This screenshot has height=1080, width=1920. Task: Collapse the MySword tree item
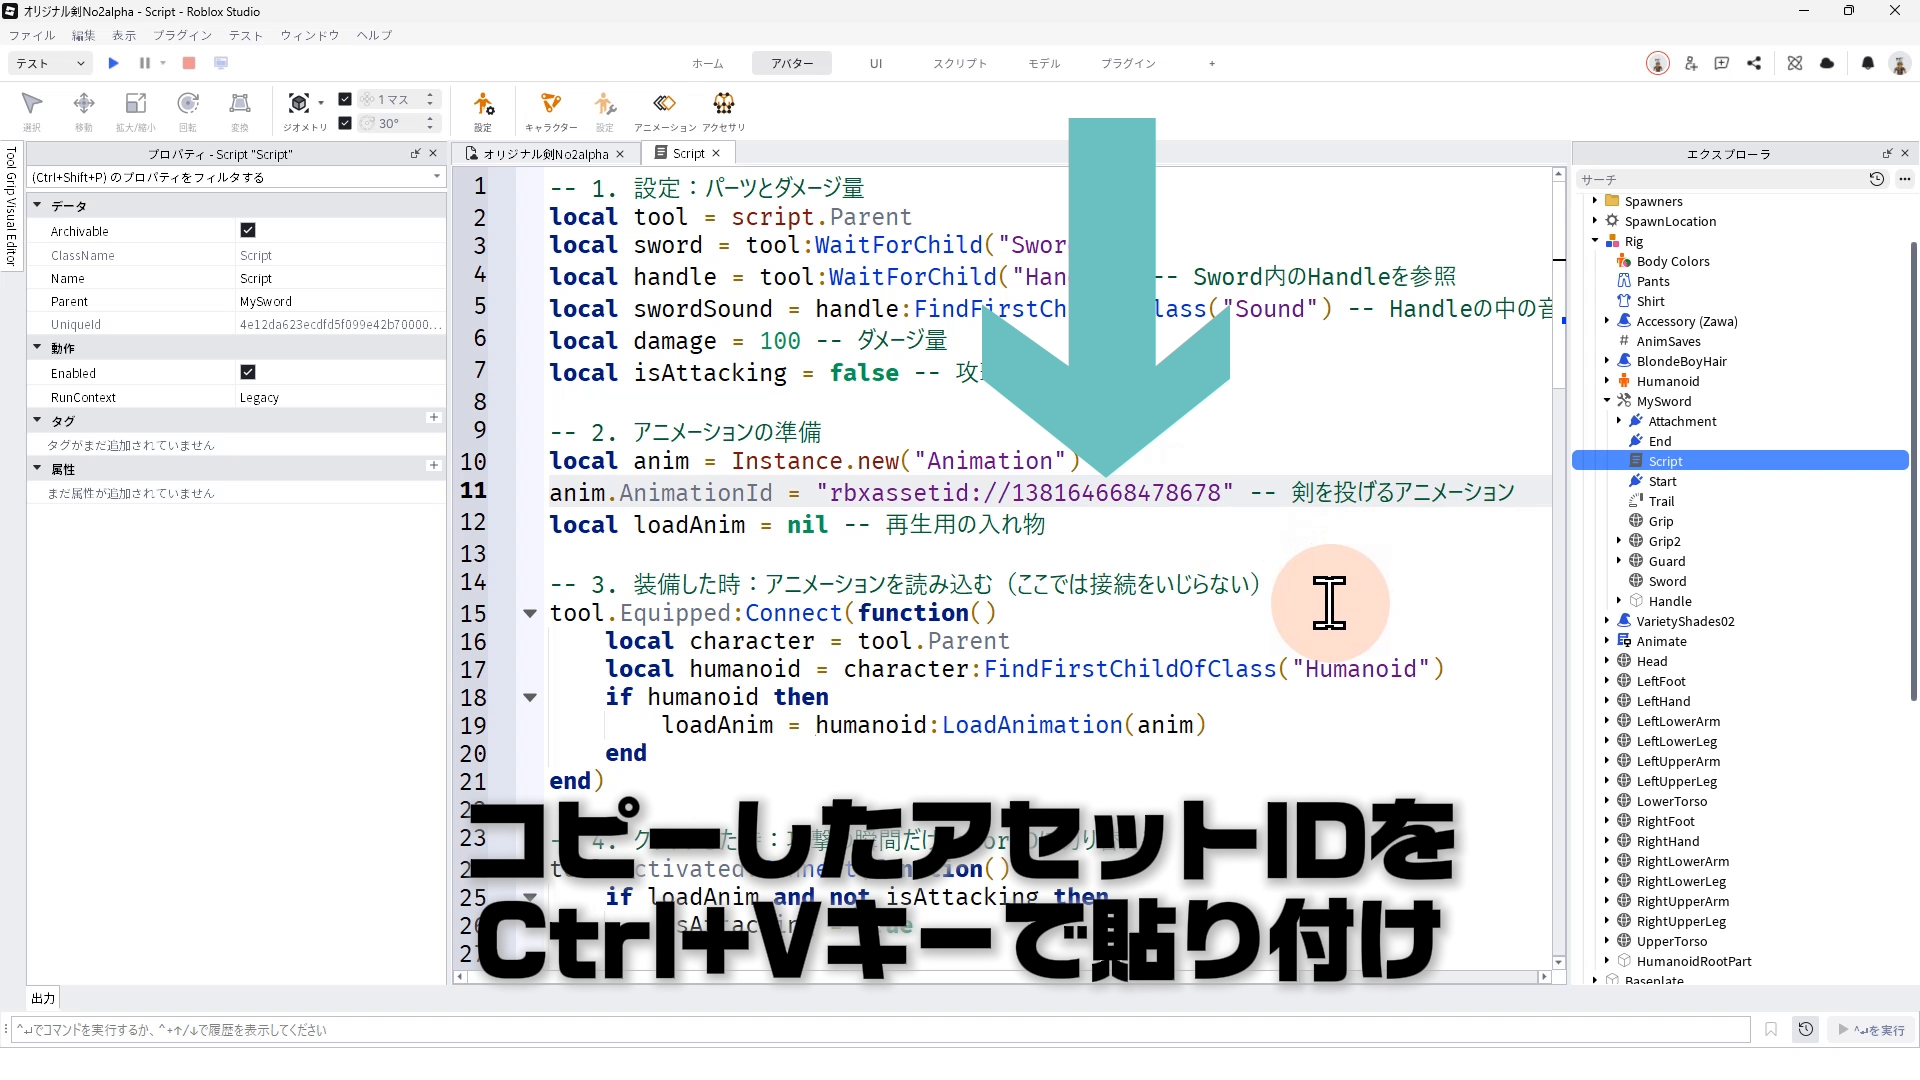point(1607,401)
